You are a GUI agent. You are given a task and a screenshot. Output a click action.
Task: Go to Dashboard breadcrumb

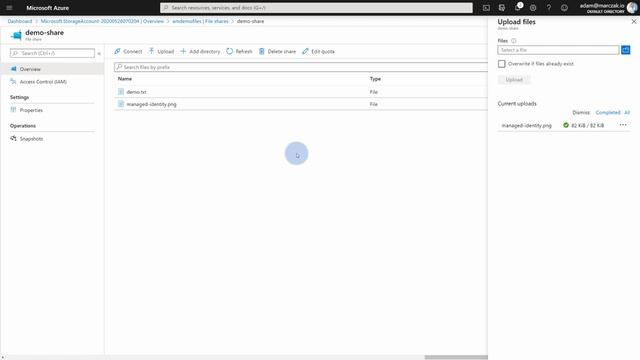click(20, 21)
